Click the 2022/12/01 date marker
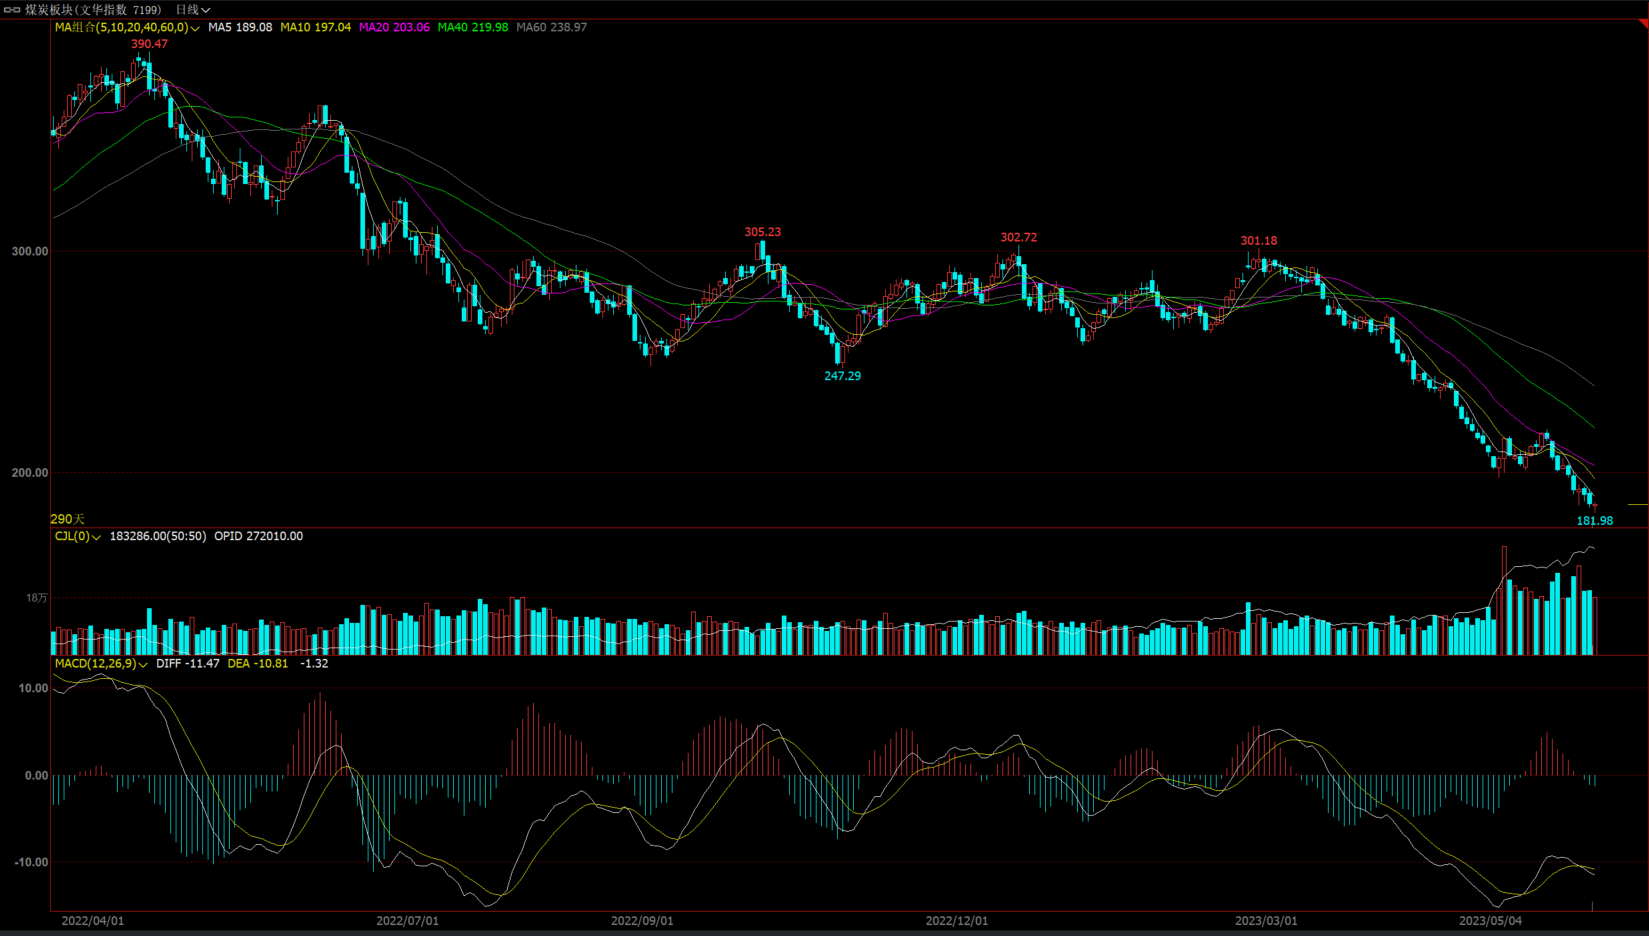The height and width of the screenshot is (936, 1649). (957, 921)
